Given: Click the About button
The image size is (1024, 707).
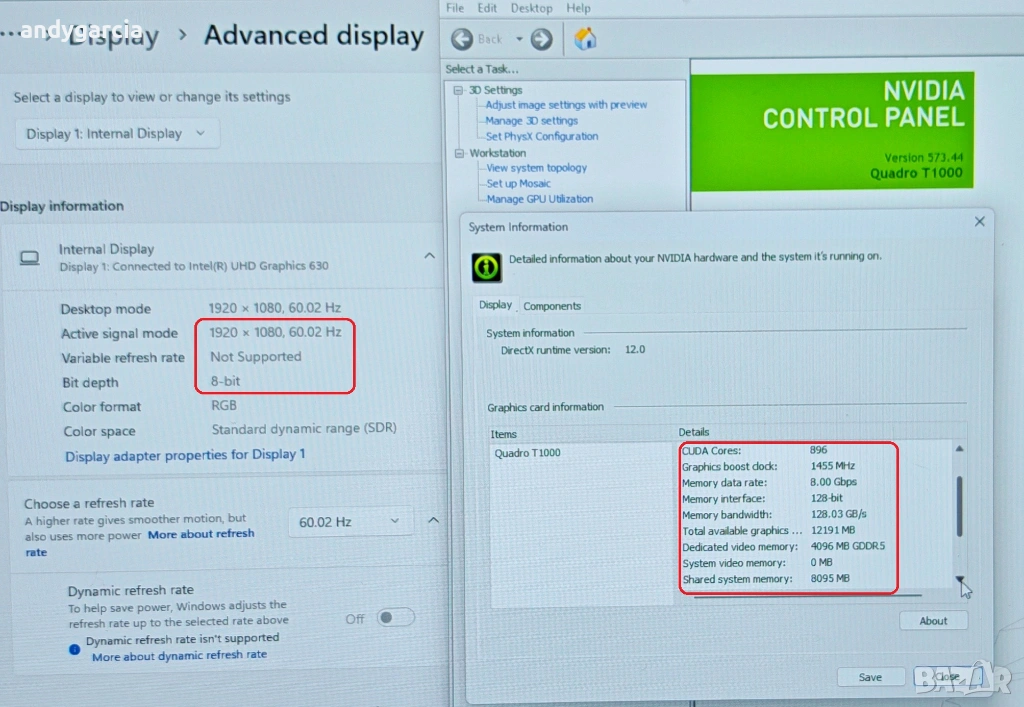Looking at the screenshot, I should (932, 621).
